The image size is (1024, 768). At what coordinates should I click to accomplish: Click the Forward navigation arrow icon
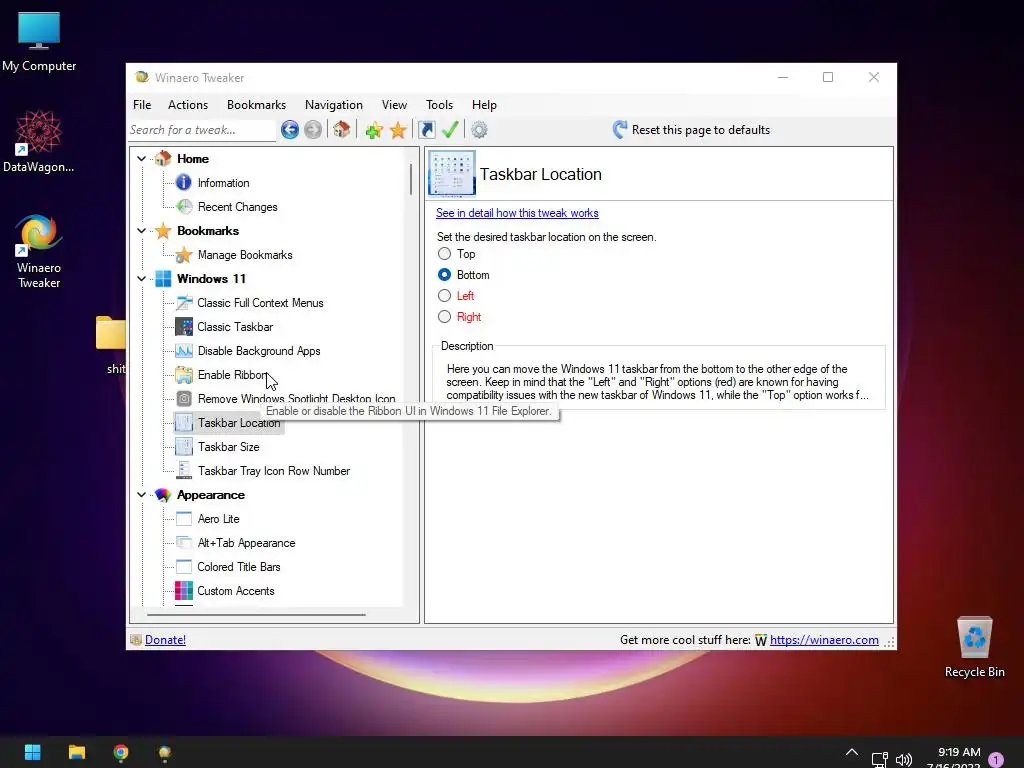313,130
